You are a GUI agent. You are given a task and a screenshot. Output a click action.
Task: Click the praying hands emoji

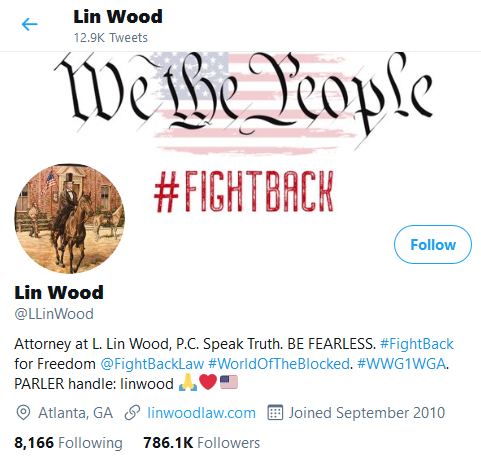[188, 382]
